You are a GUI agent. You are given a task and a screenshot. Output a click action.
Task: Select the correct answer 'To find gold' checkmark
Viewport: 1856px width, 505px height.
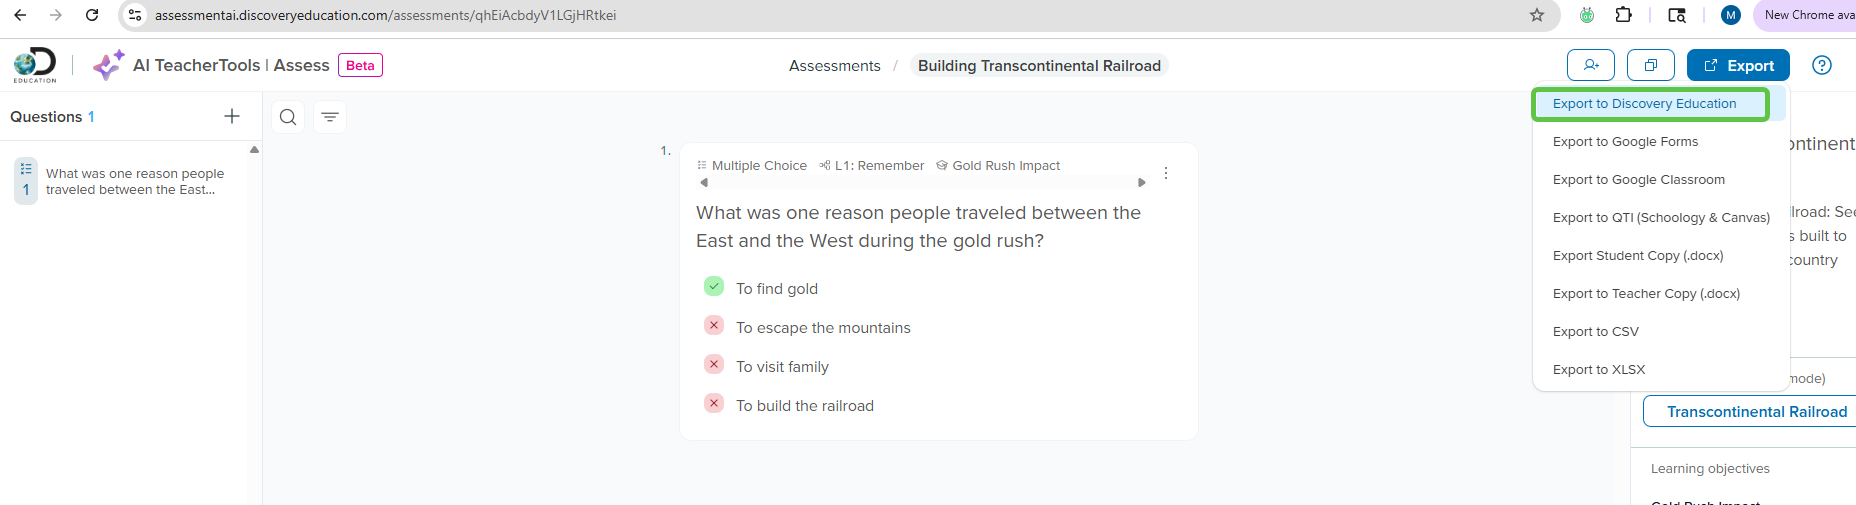pos(714,287)
